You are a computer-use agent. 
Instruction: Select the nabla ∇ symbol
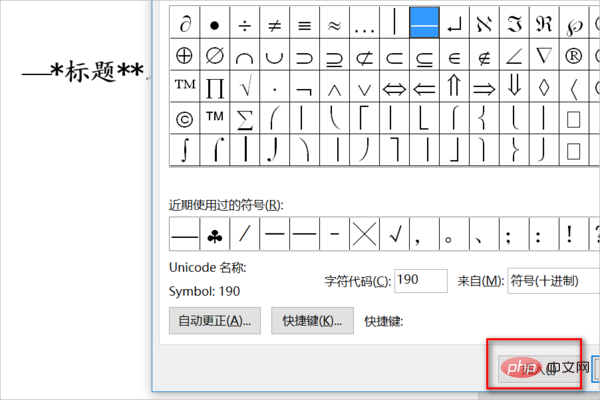543,54
